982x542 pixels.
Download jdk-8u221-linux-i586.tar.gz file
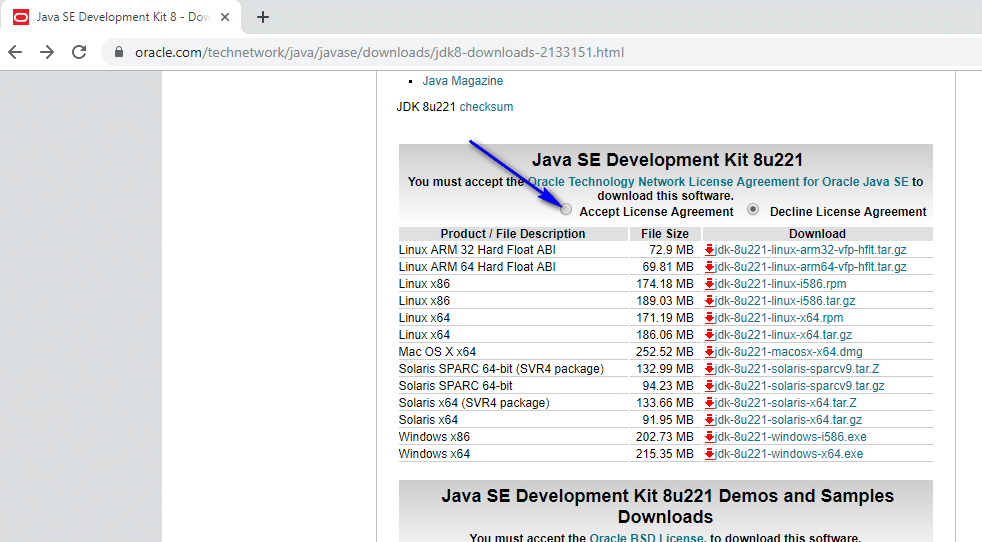(x=785, y=301)
